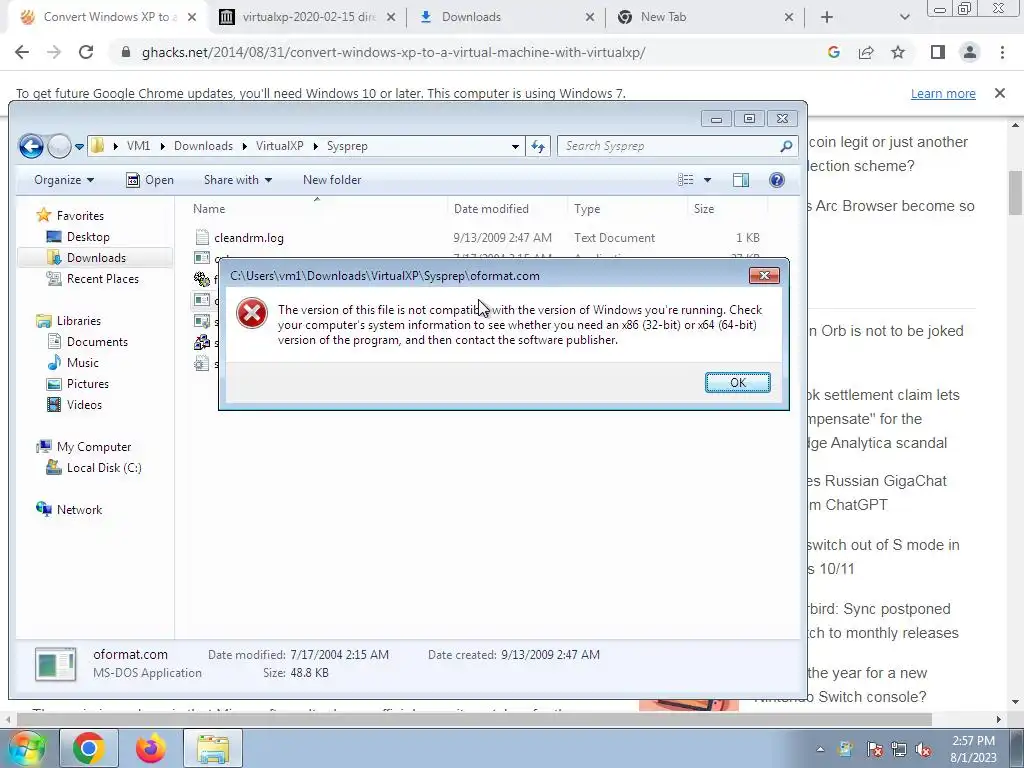Image resolution: width=1024 pixels, height=768 pixels.
Task: Click Learn more link in infobar
Action: pos(943,94)
